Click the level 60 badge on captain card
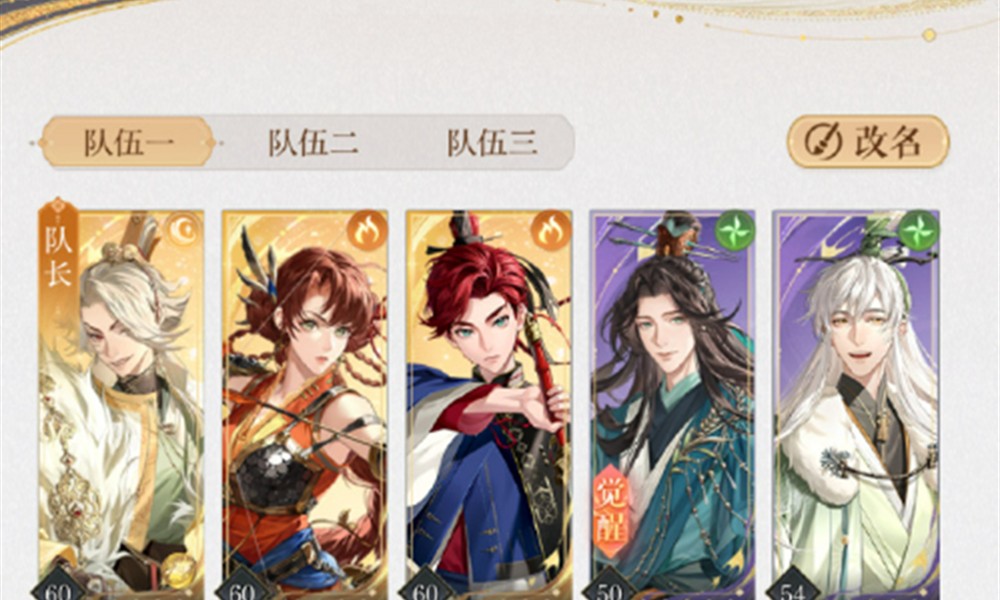Viewport: 1000px width, 600px height. pyautogui.click(x=58, y=587)
